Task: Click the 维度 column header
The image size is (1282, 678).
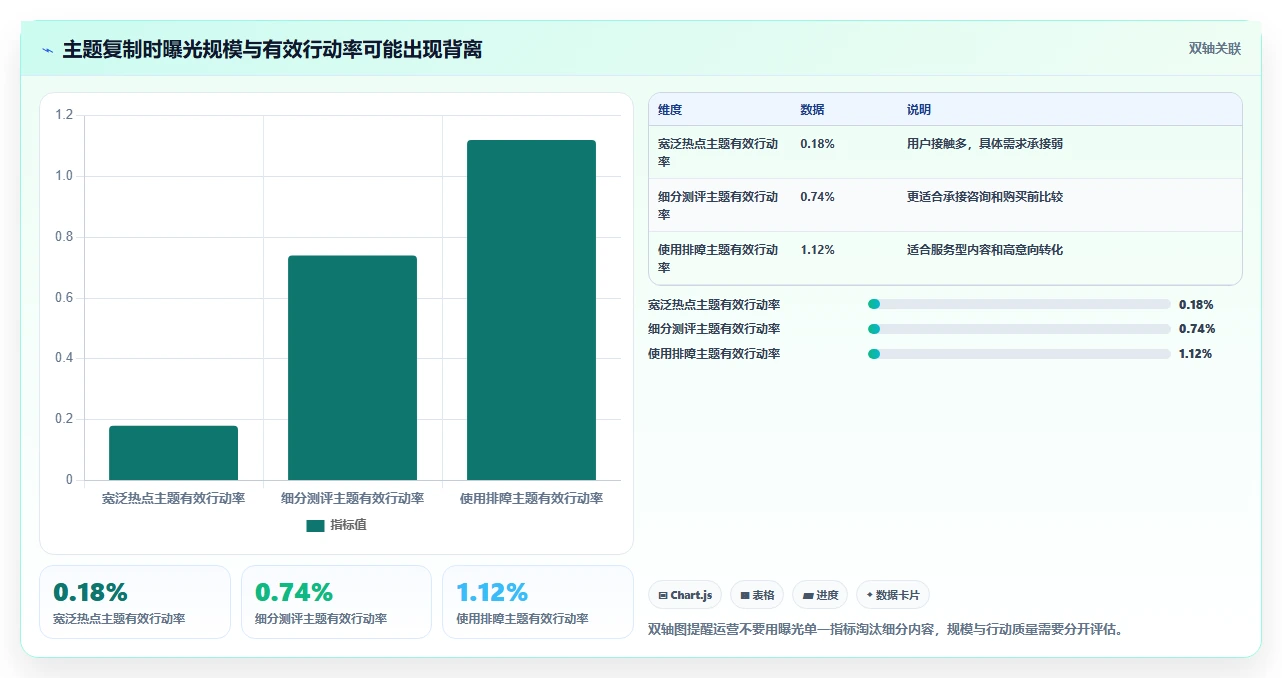Action: coord(670,110)
